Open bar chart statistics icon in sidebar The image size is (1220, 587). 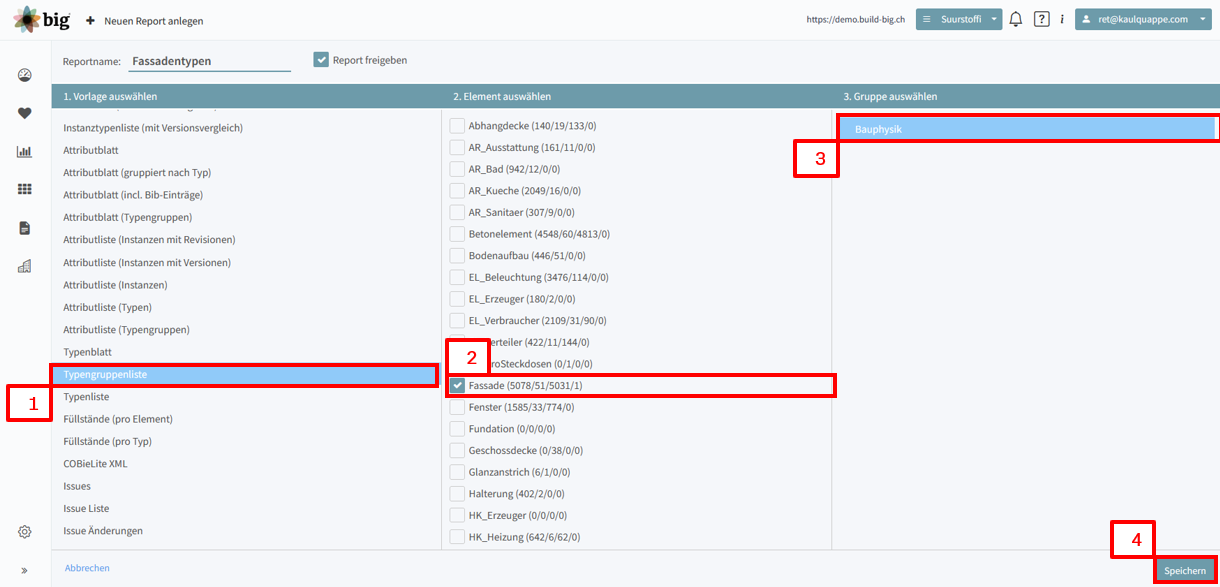coord(25,152)
